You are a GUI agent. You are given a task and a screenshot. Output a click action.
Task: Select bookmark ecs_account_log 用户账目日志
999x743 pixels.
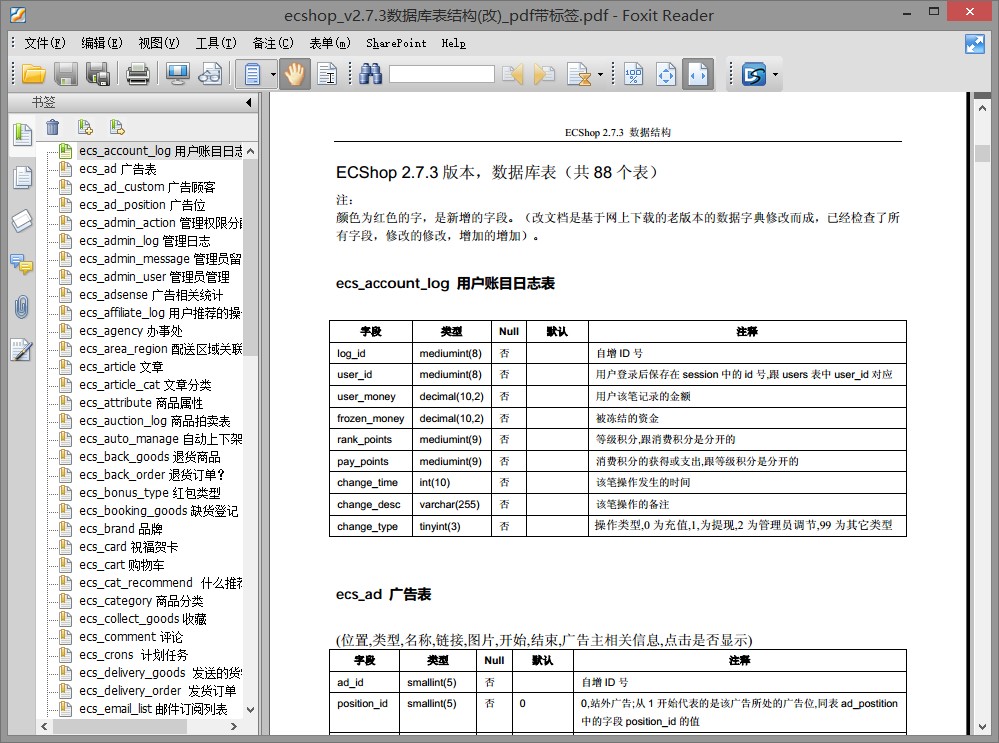[x=161, y=151]
